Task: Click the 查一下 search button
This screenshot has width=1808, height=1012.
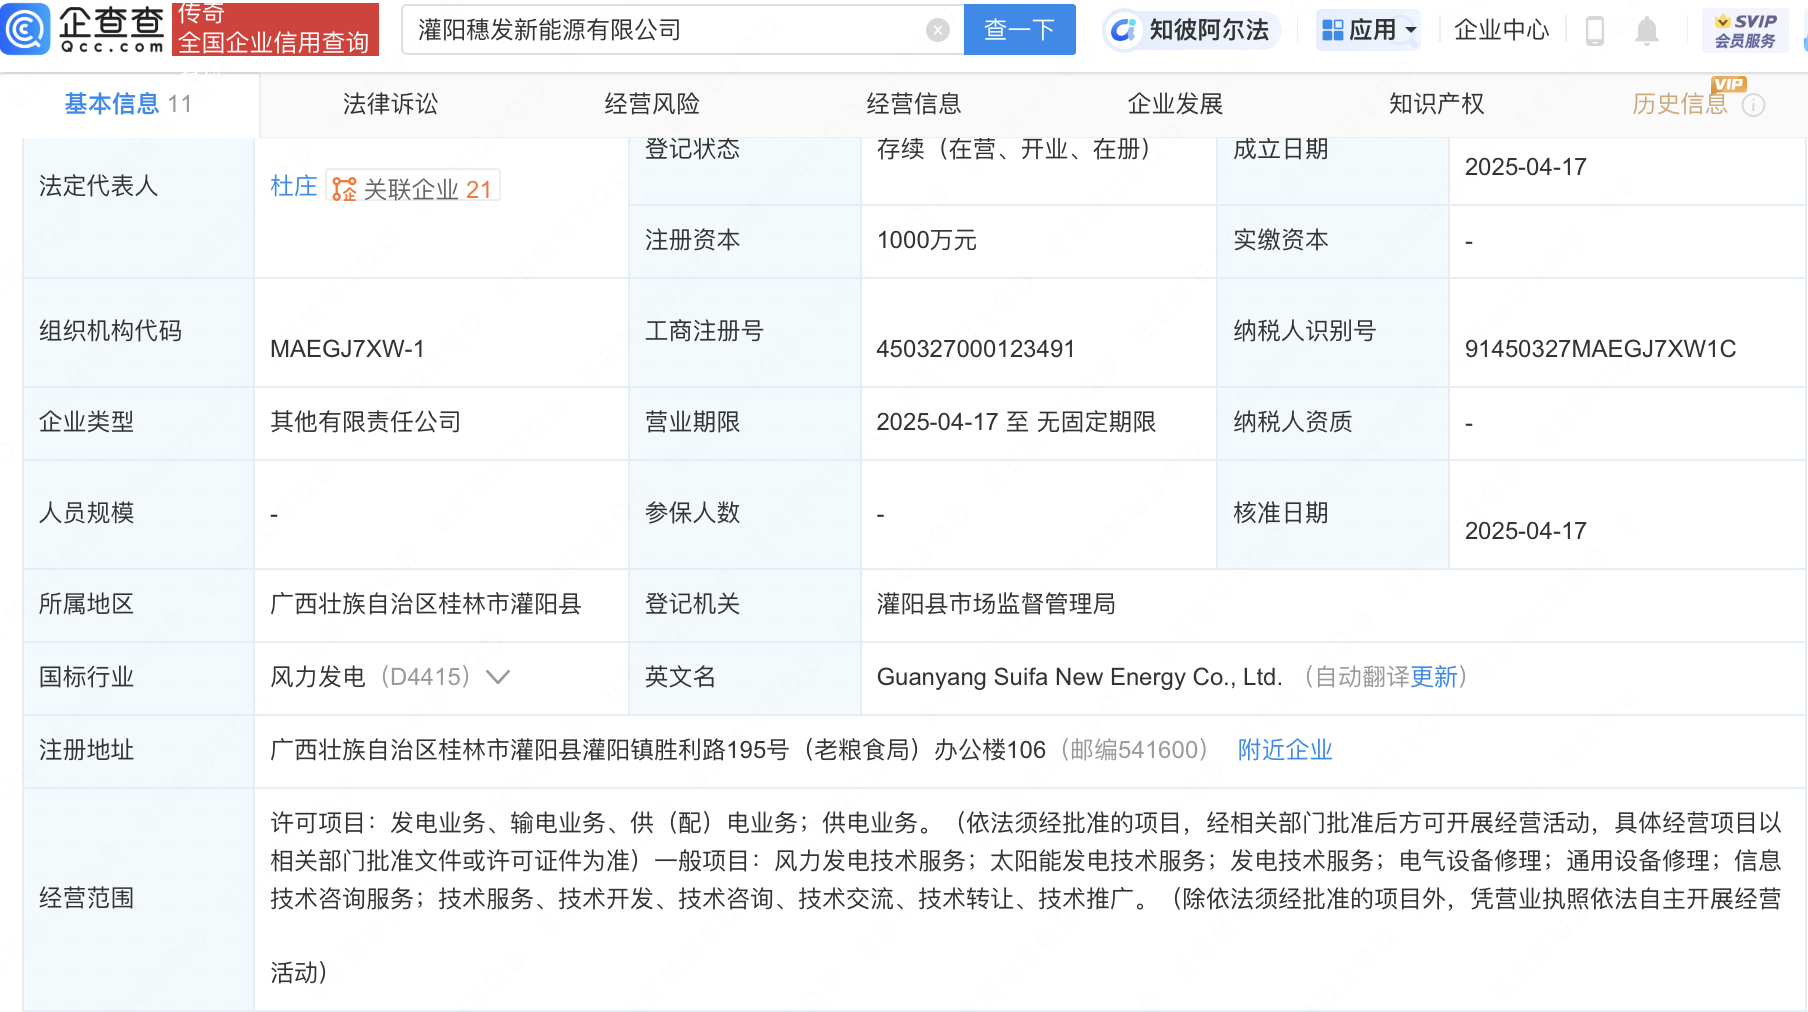Action: click(1019, 30)
